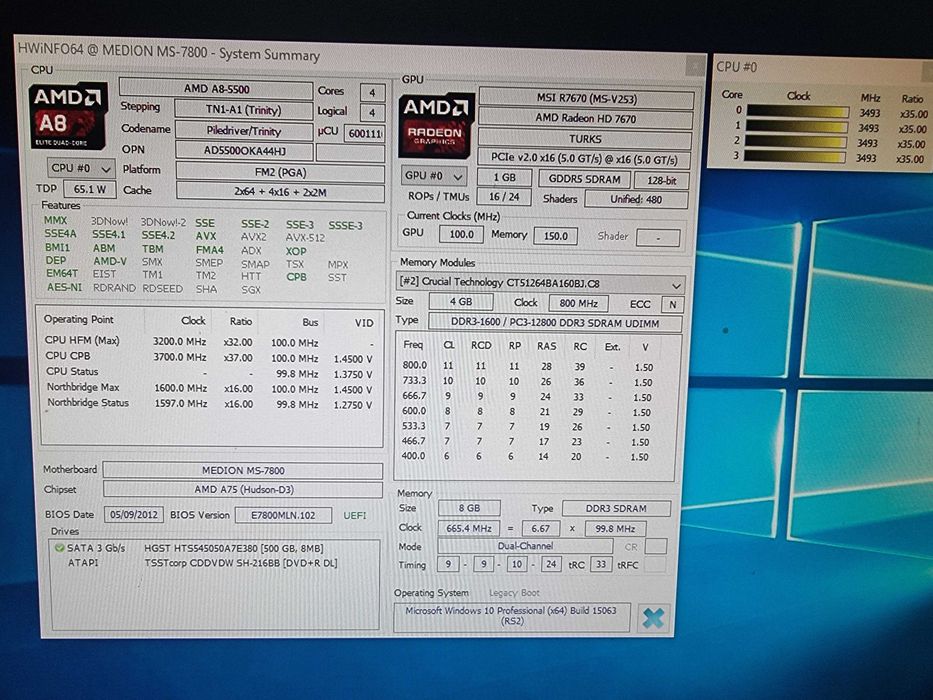The height and width of the screenshot is (700, 933).
Task: Click the Windows 10 Professional operating system field
Action: pyautogui.click(x=512, y=617)
